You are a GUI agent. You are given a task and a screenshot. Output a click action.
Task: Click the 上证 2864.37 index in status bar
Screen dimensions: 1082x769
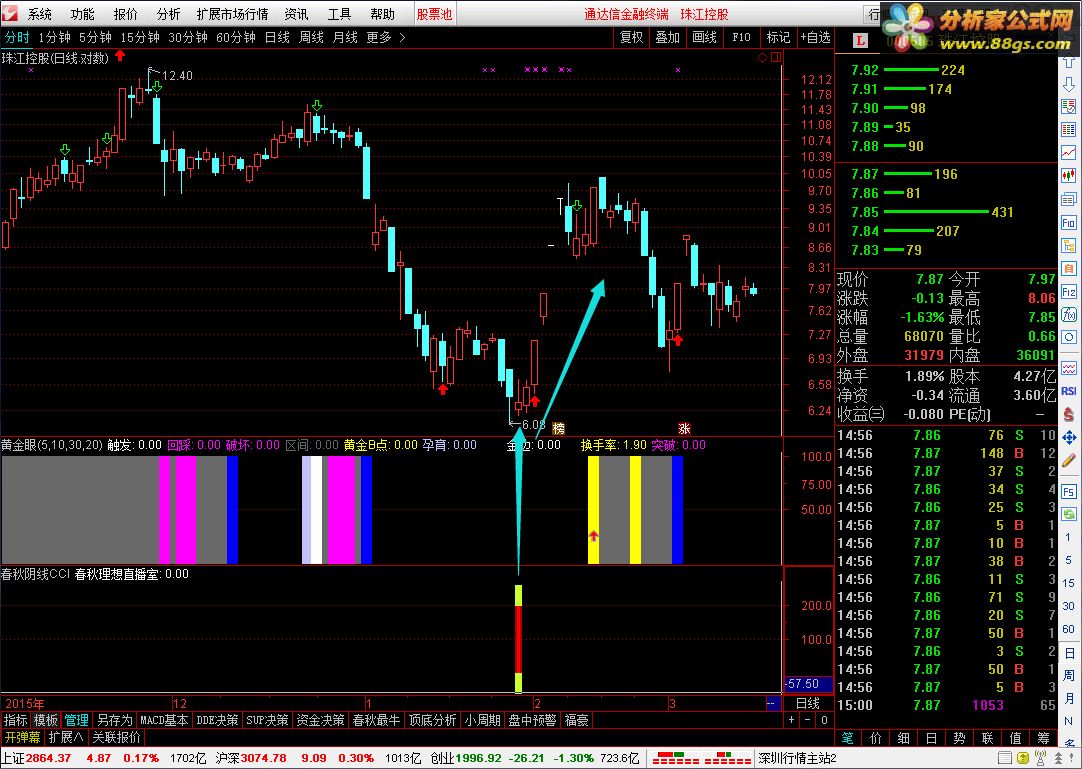point(35,758)
